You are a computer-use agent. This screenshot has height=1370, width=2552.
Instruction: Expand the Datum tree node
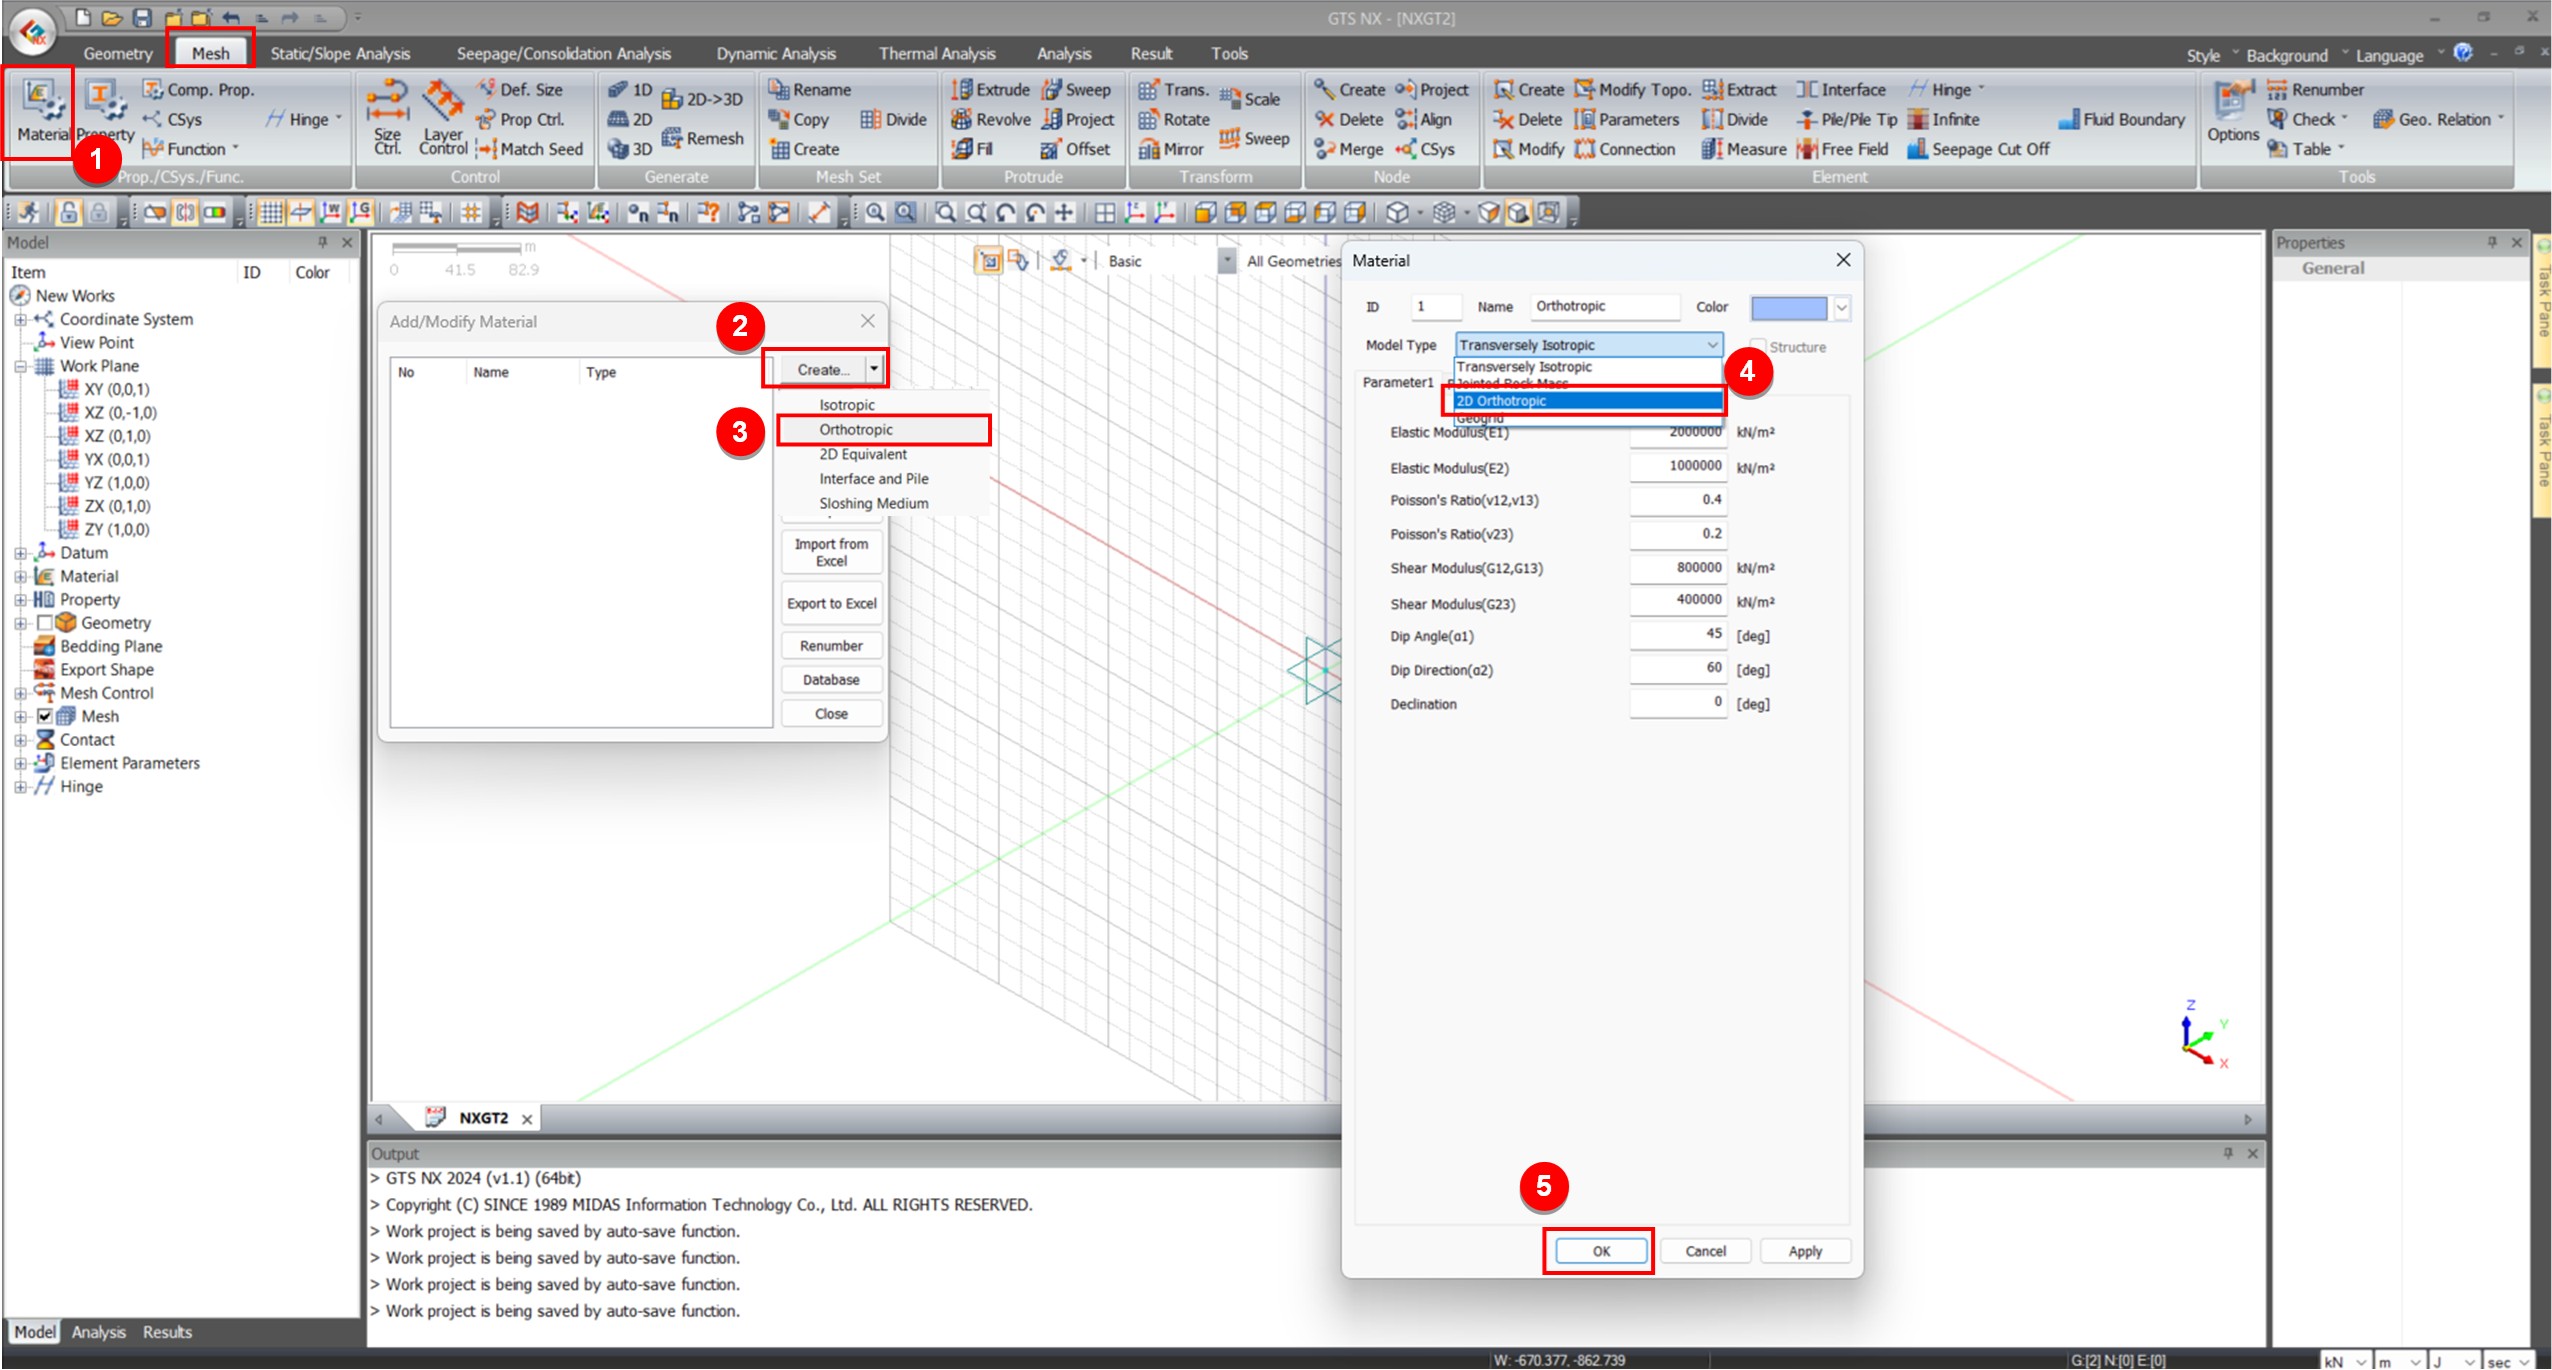(x=20, y=553)
